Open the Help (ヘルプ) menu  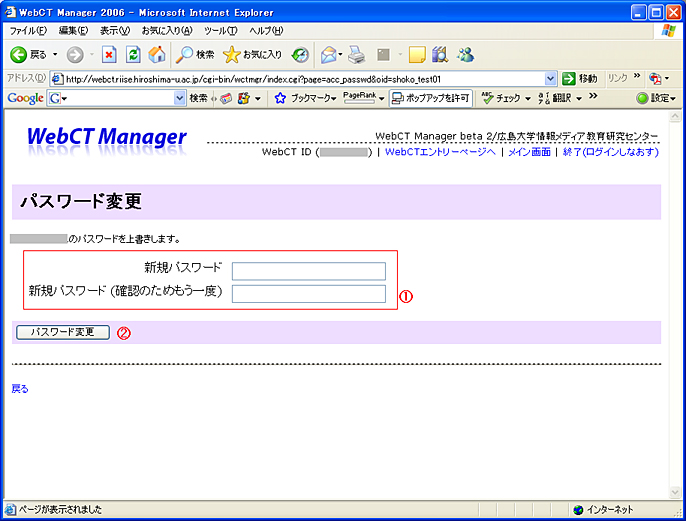point(266,31)
